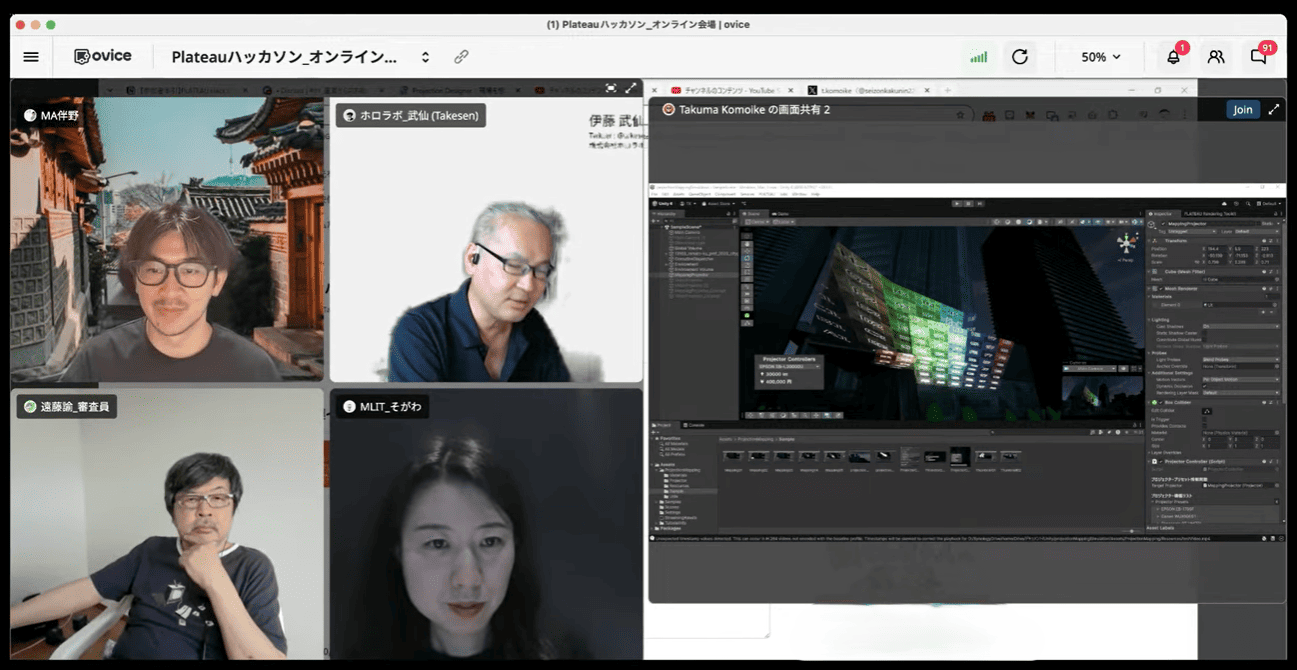
Task: Join Takuma Komoike's screen share
Action: pyautogui.click(x=1242, y=110)
